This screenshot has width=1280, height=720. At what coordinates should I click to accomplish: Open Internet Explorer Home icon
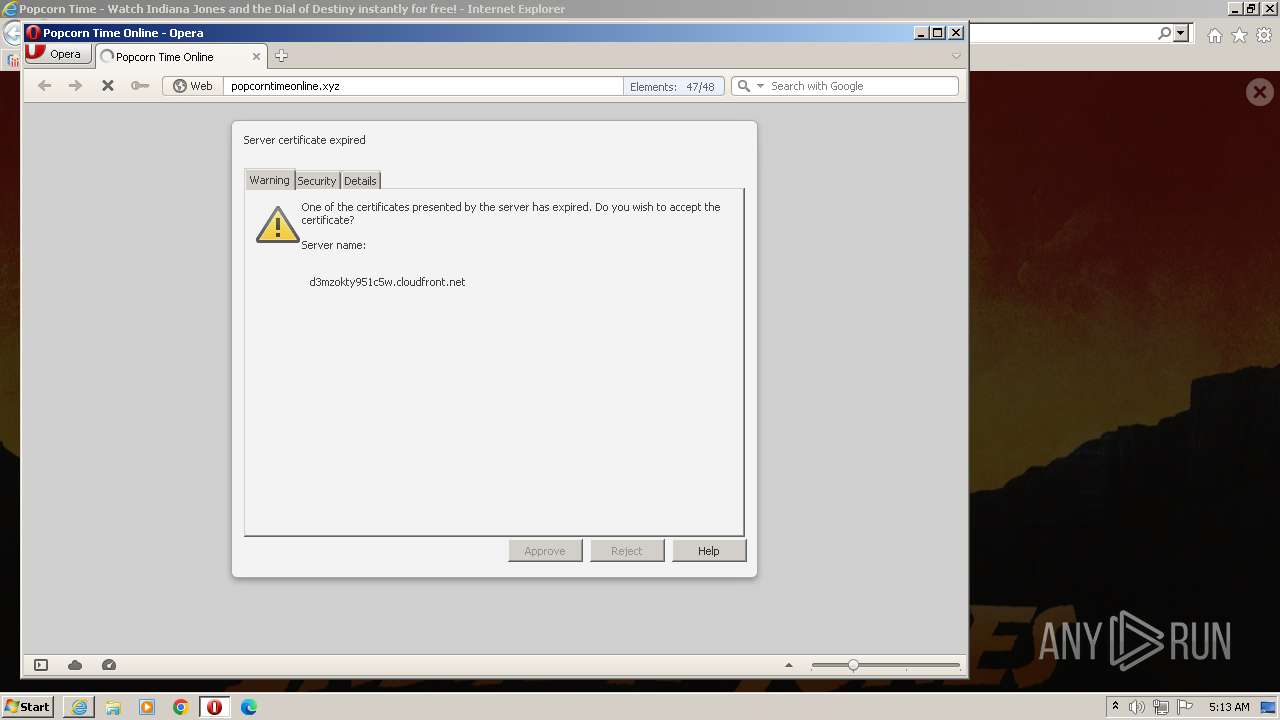tap(1214, 35)
